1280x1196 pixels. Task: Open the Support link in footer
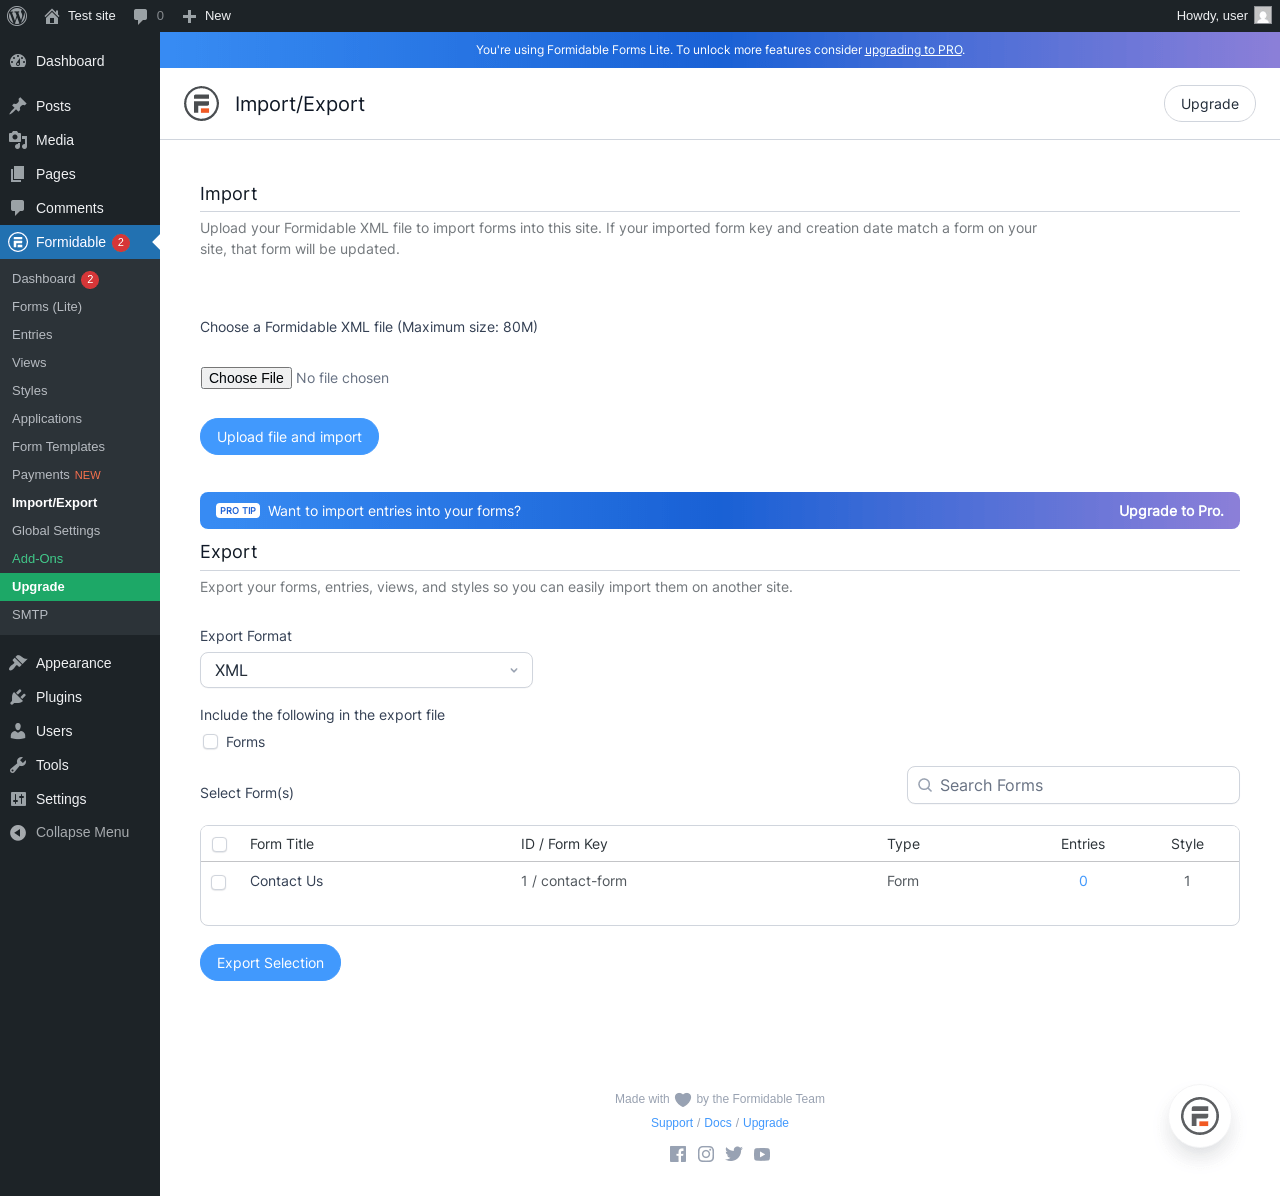(672, 1123)
